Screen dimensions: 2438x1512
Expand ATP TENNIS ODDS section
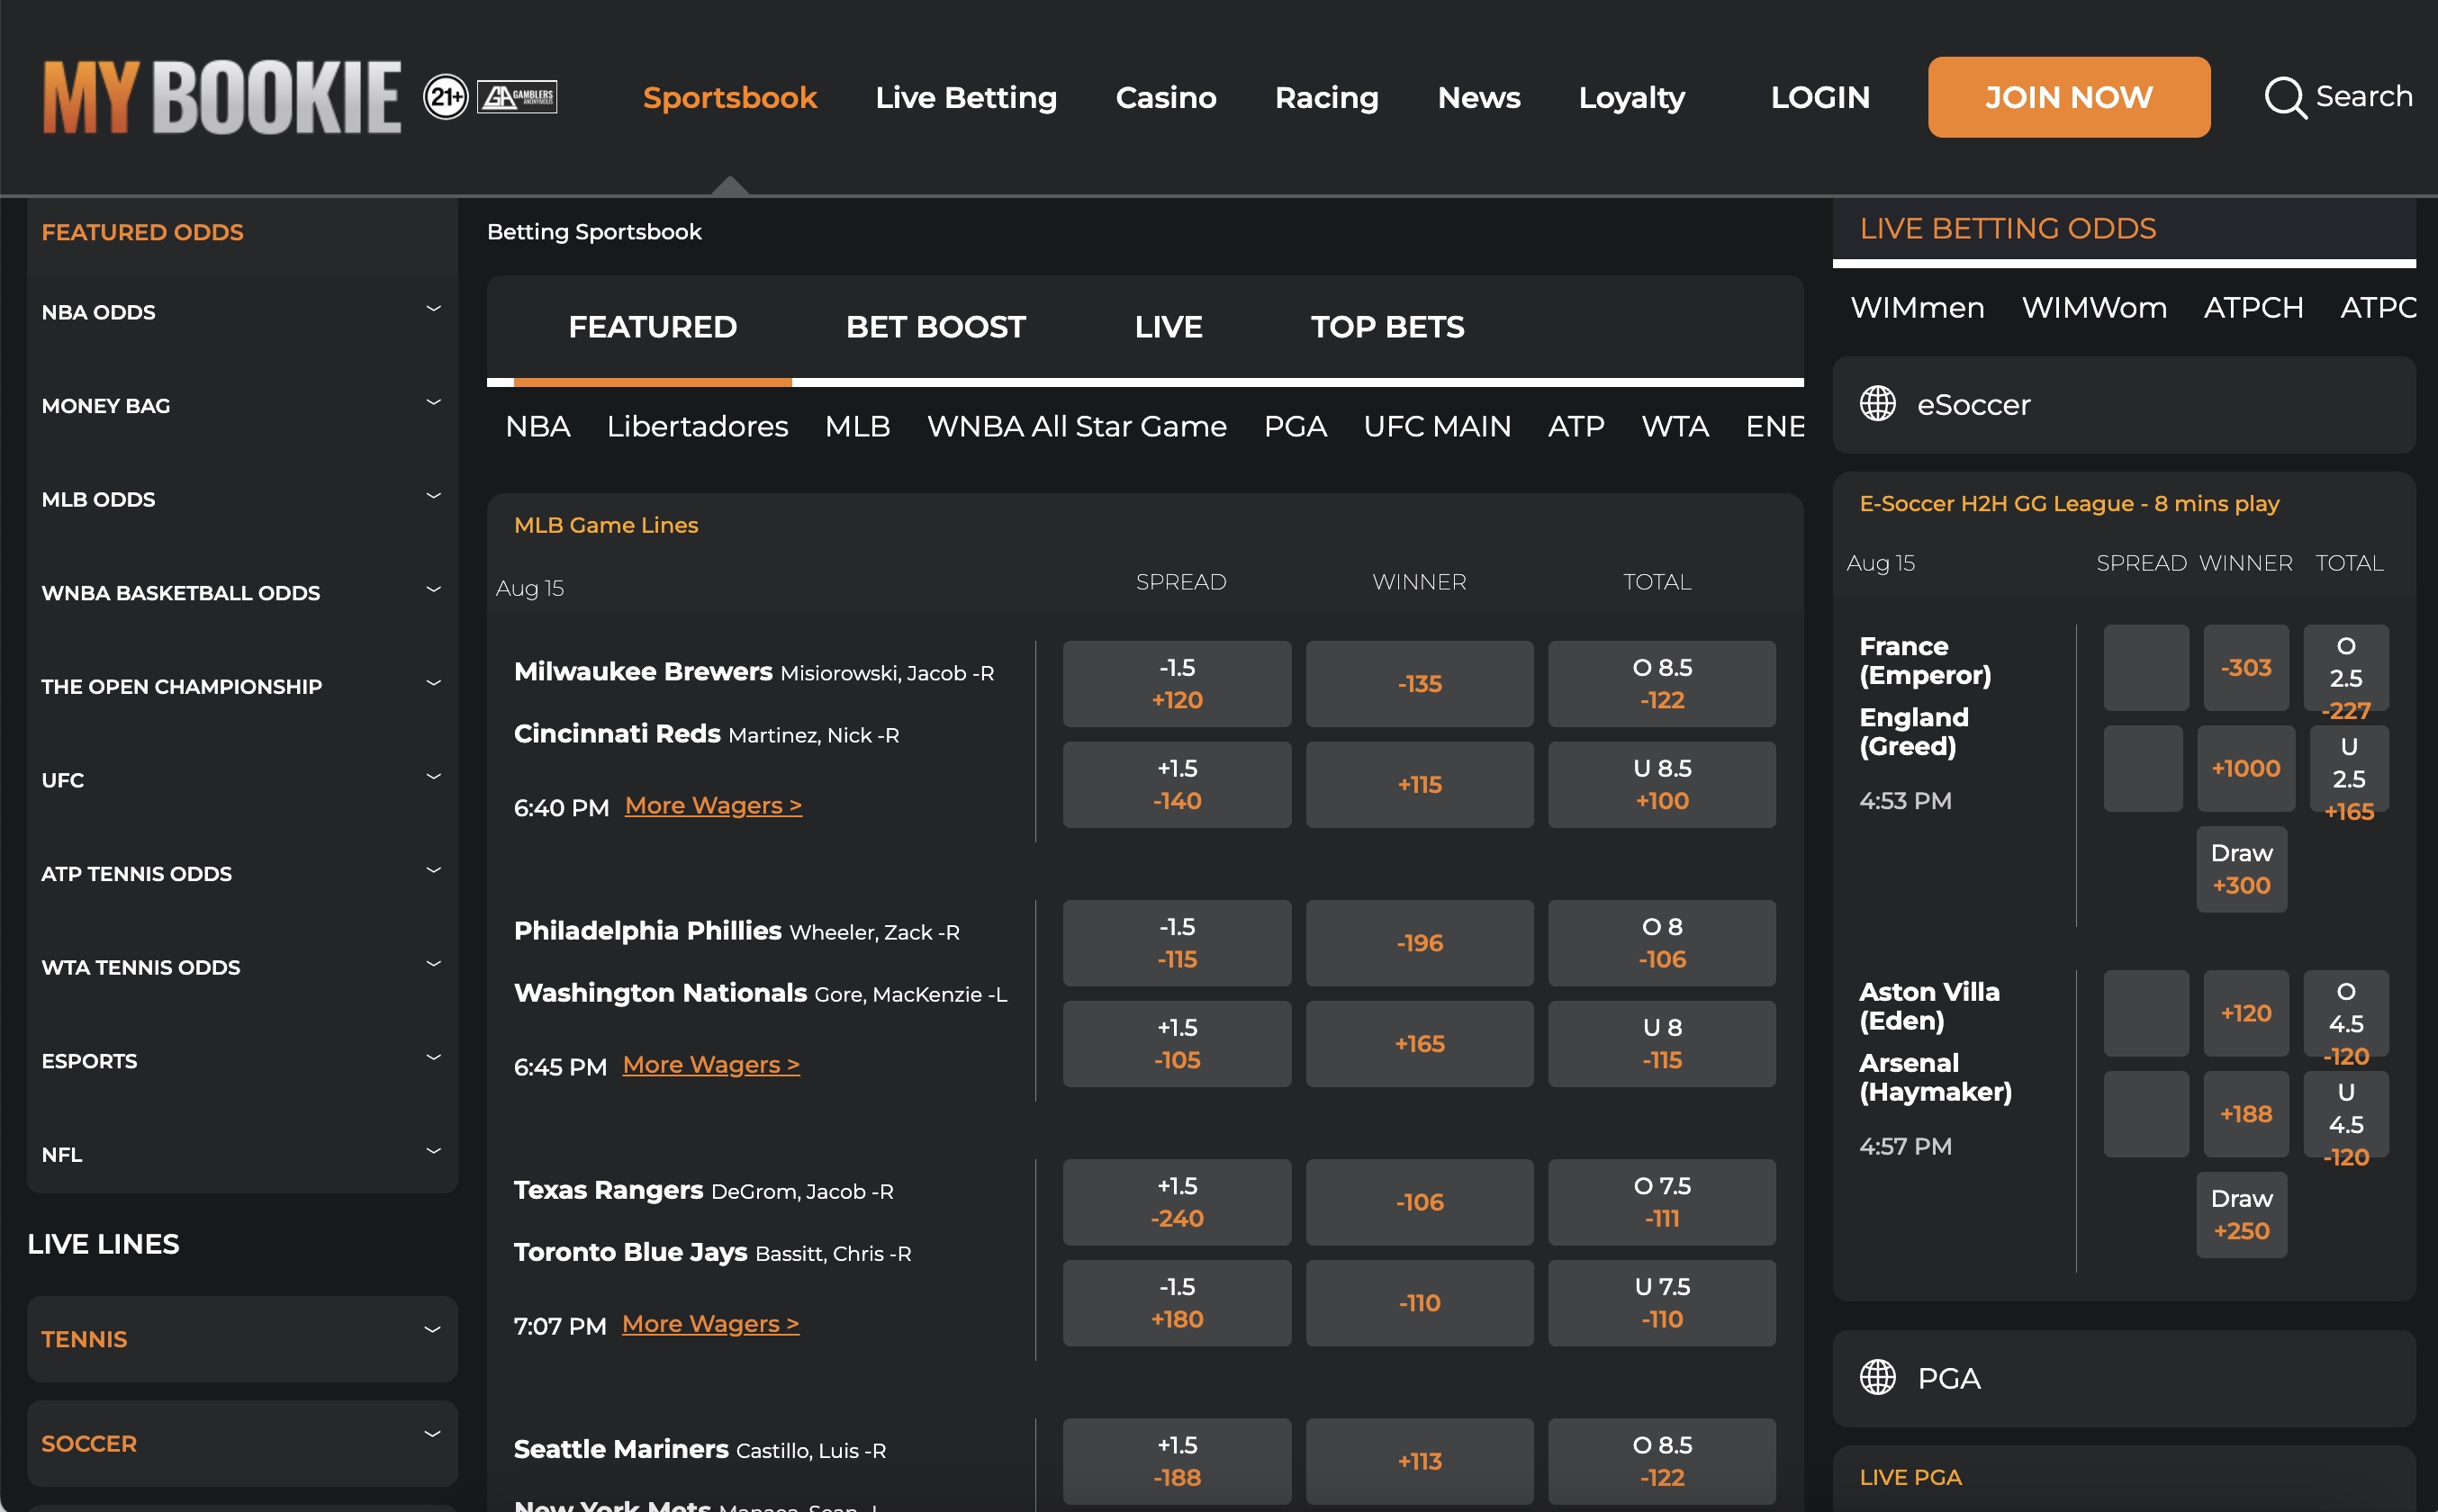point(242,874)
